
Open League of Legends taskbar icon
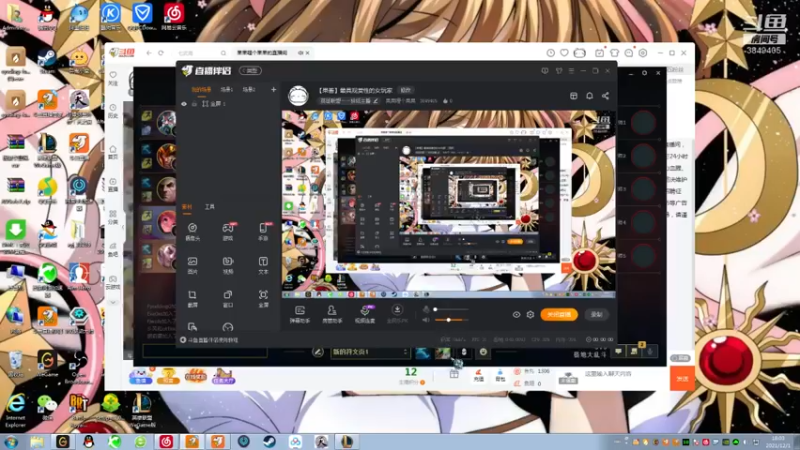tap(347, 441)
